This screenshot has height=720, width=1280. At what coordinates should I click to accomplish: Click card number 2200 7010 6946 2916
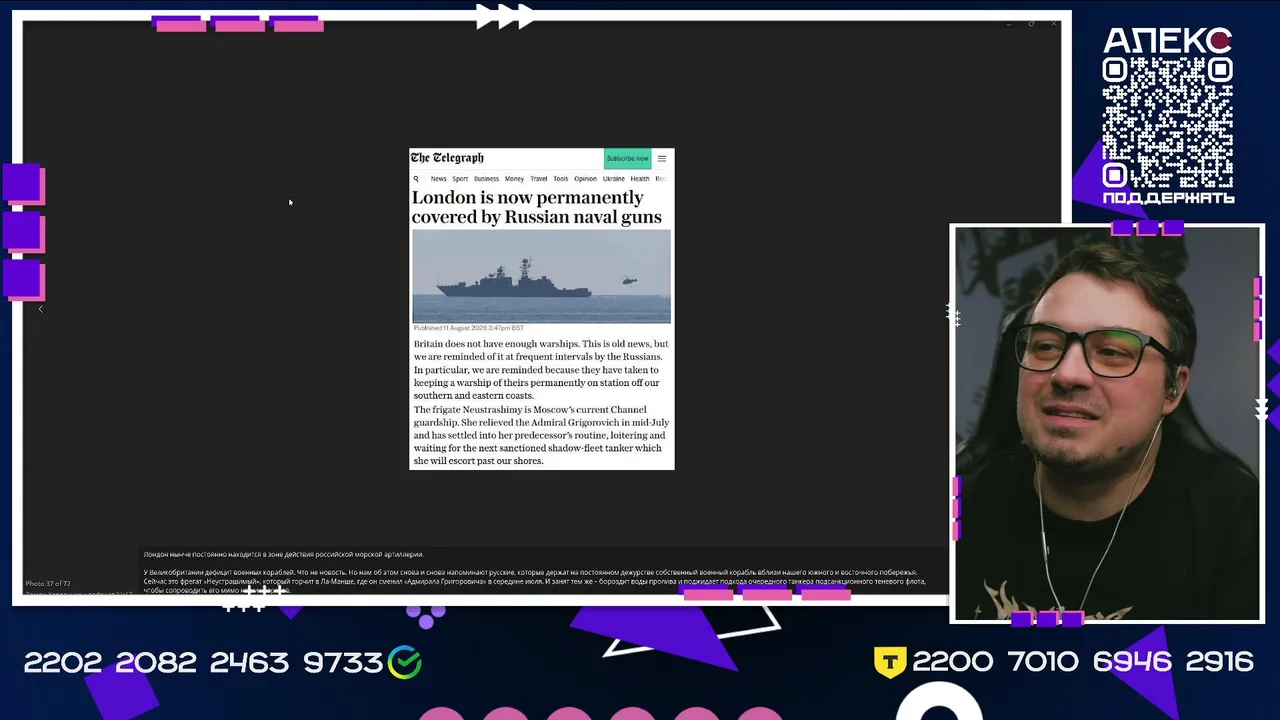(1083, 662)
